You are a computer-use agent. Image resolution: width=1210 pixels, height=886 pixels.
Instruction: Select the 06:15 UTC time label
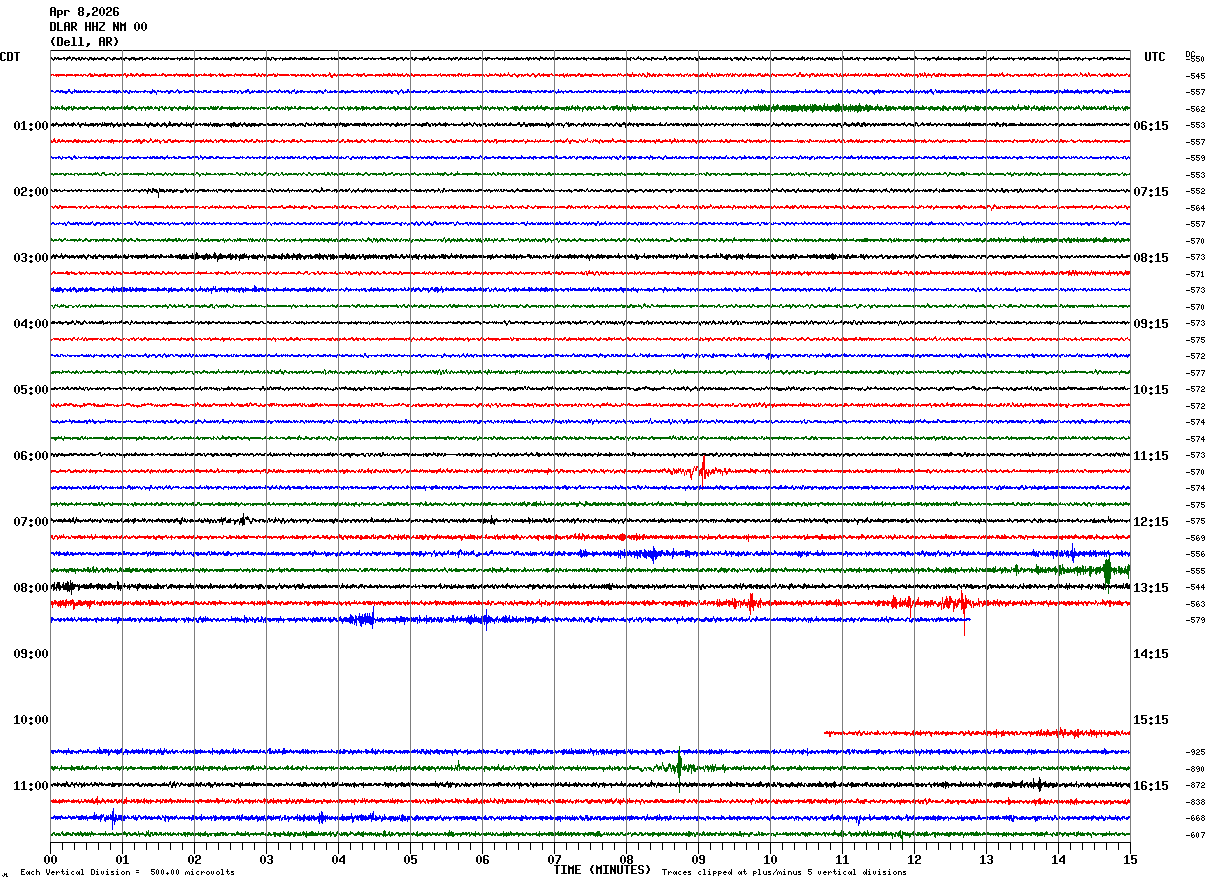pyautogui.click(x=1150, y=126)
